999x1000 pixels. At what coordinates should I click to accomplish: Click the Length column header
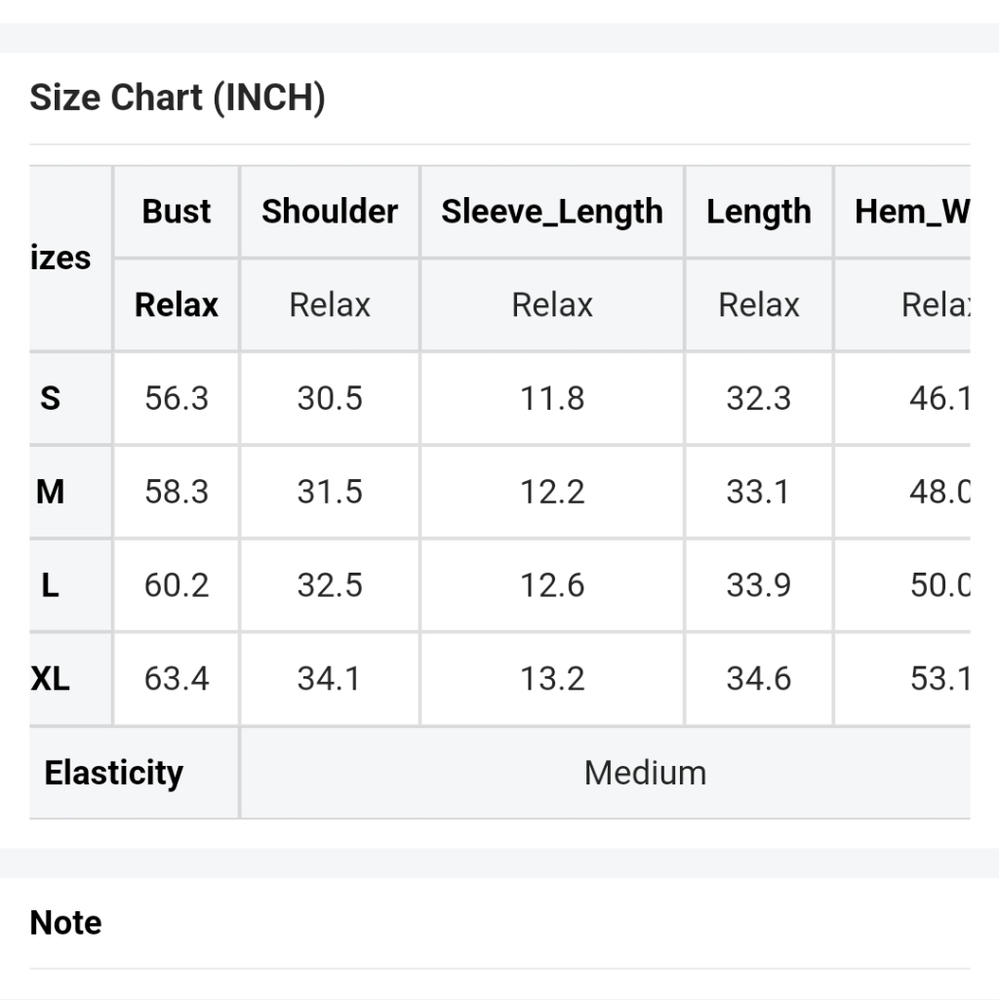pyautogui.click(x=759, y=212)
